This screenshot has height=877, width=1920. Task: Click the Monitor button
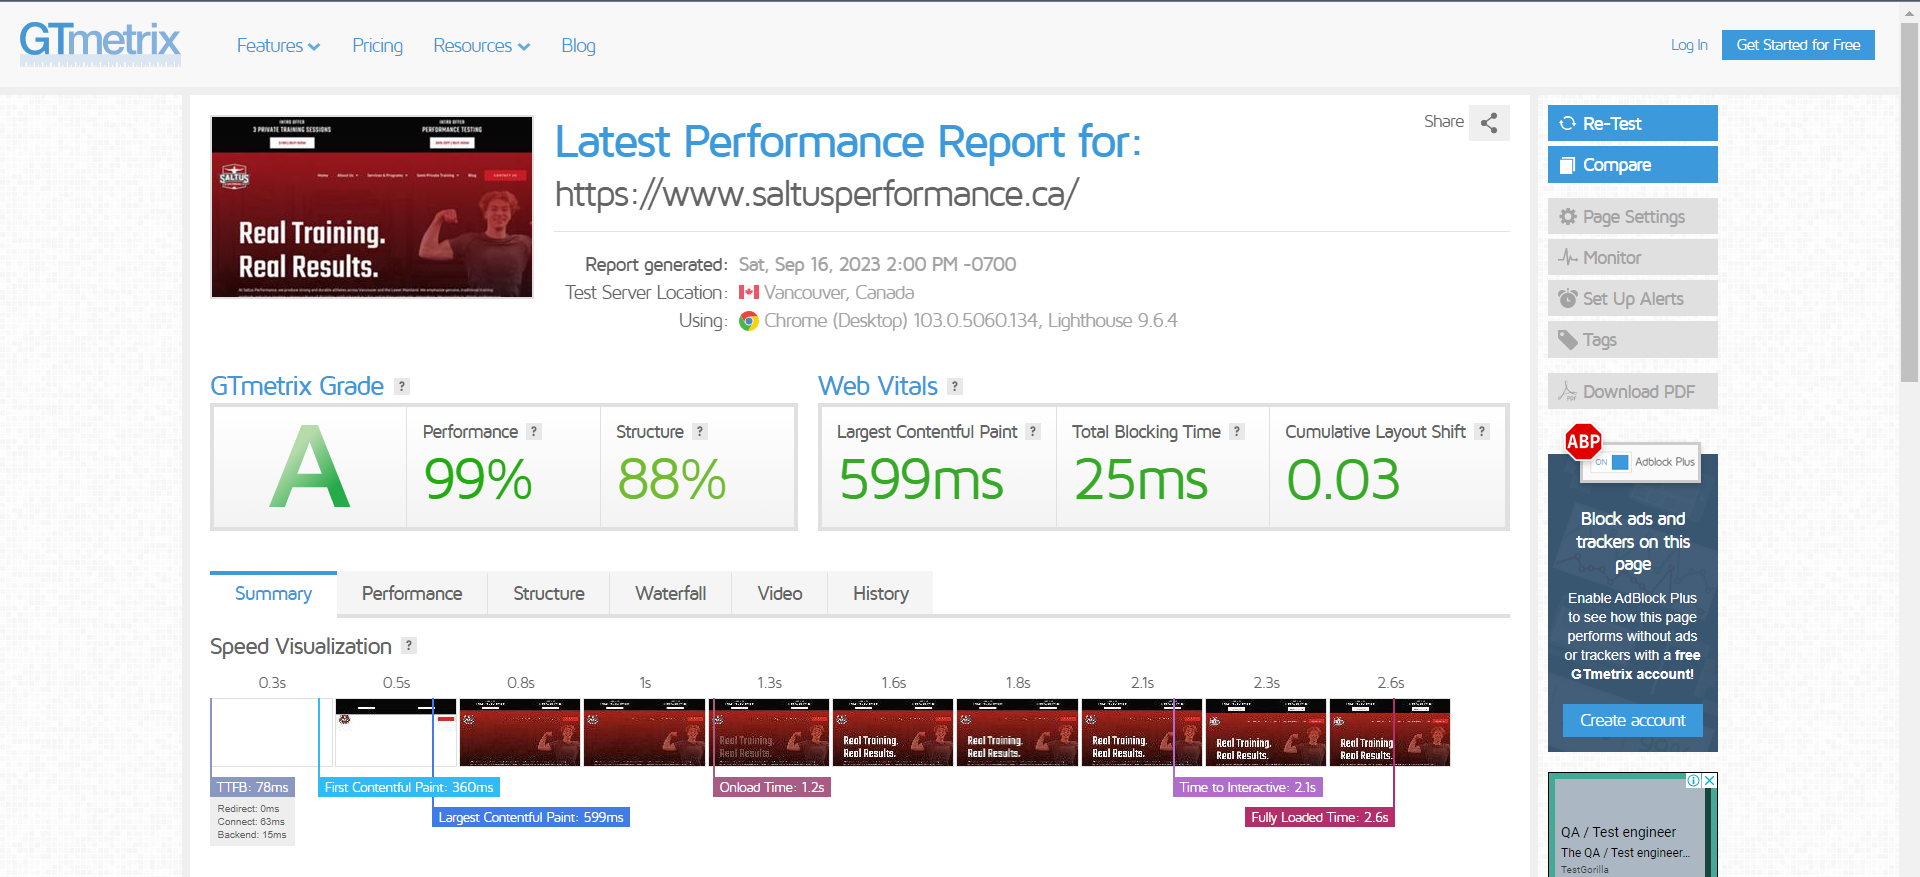[1632, 258]
